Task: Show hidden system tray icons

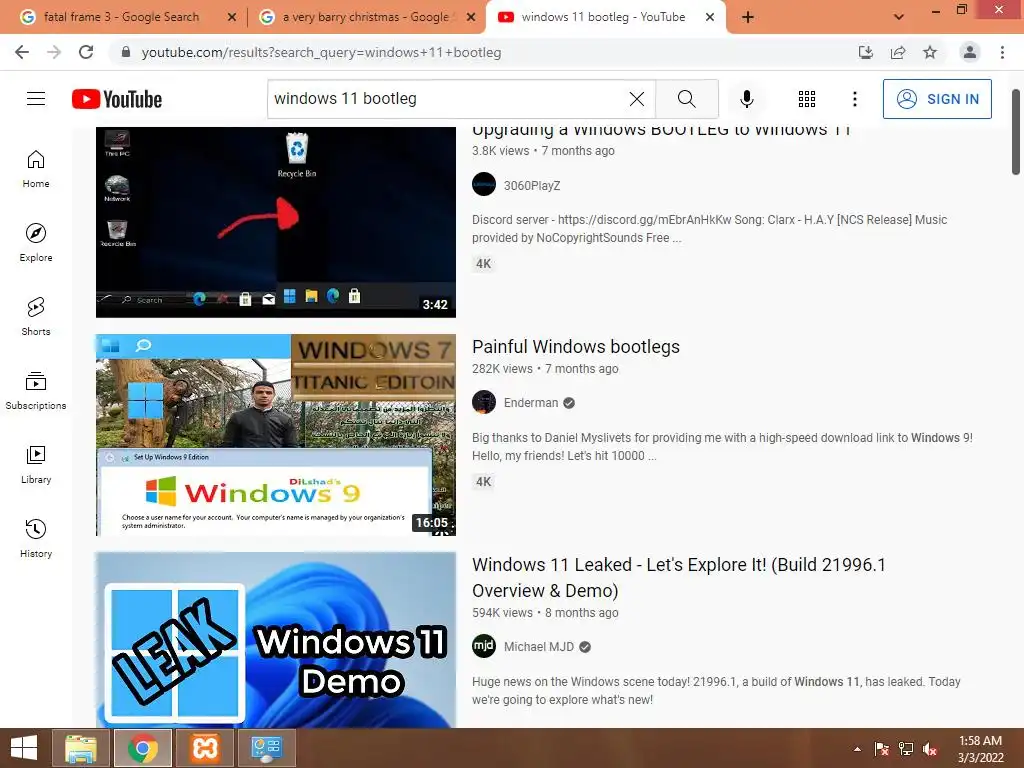Action: [x=857, y=749]
